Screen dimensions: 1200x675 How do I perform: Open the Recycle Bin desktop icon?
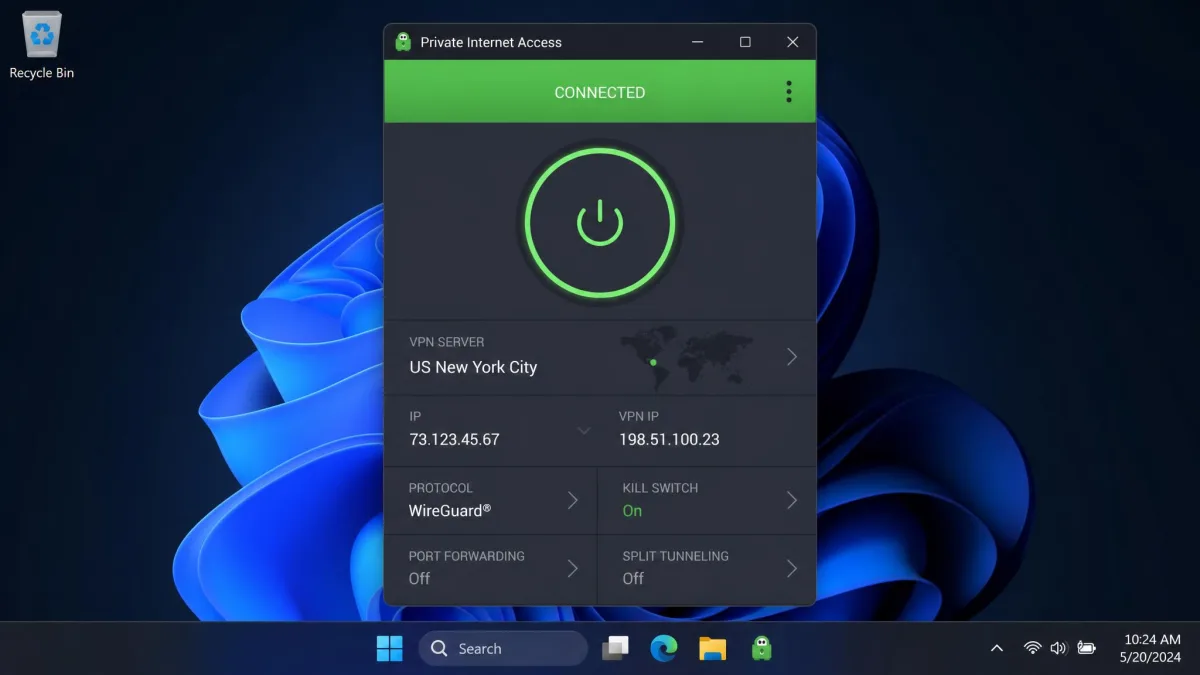point(42,45)
